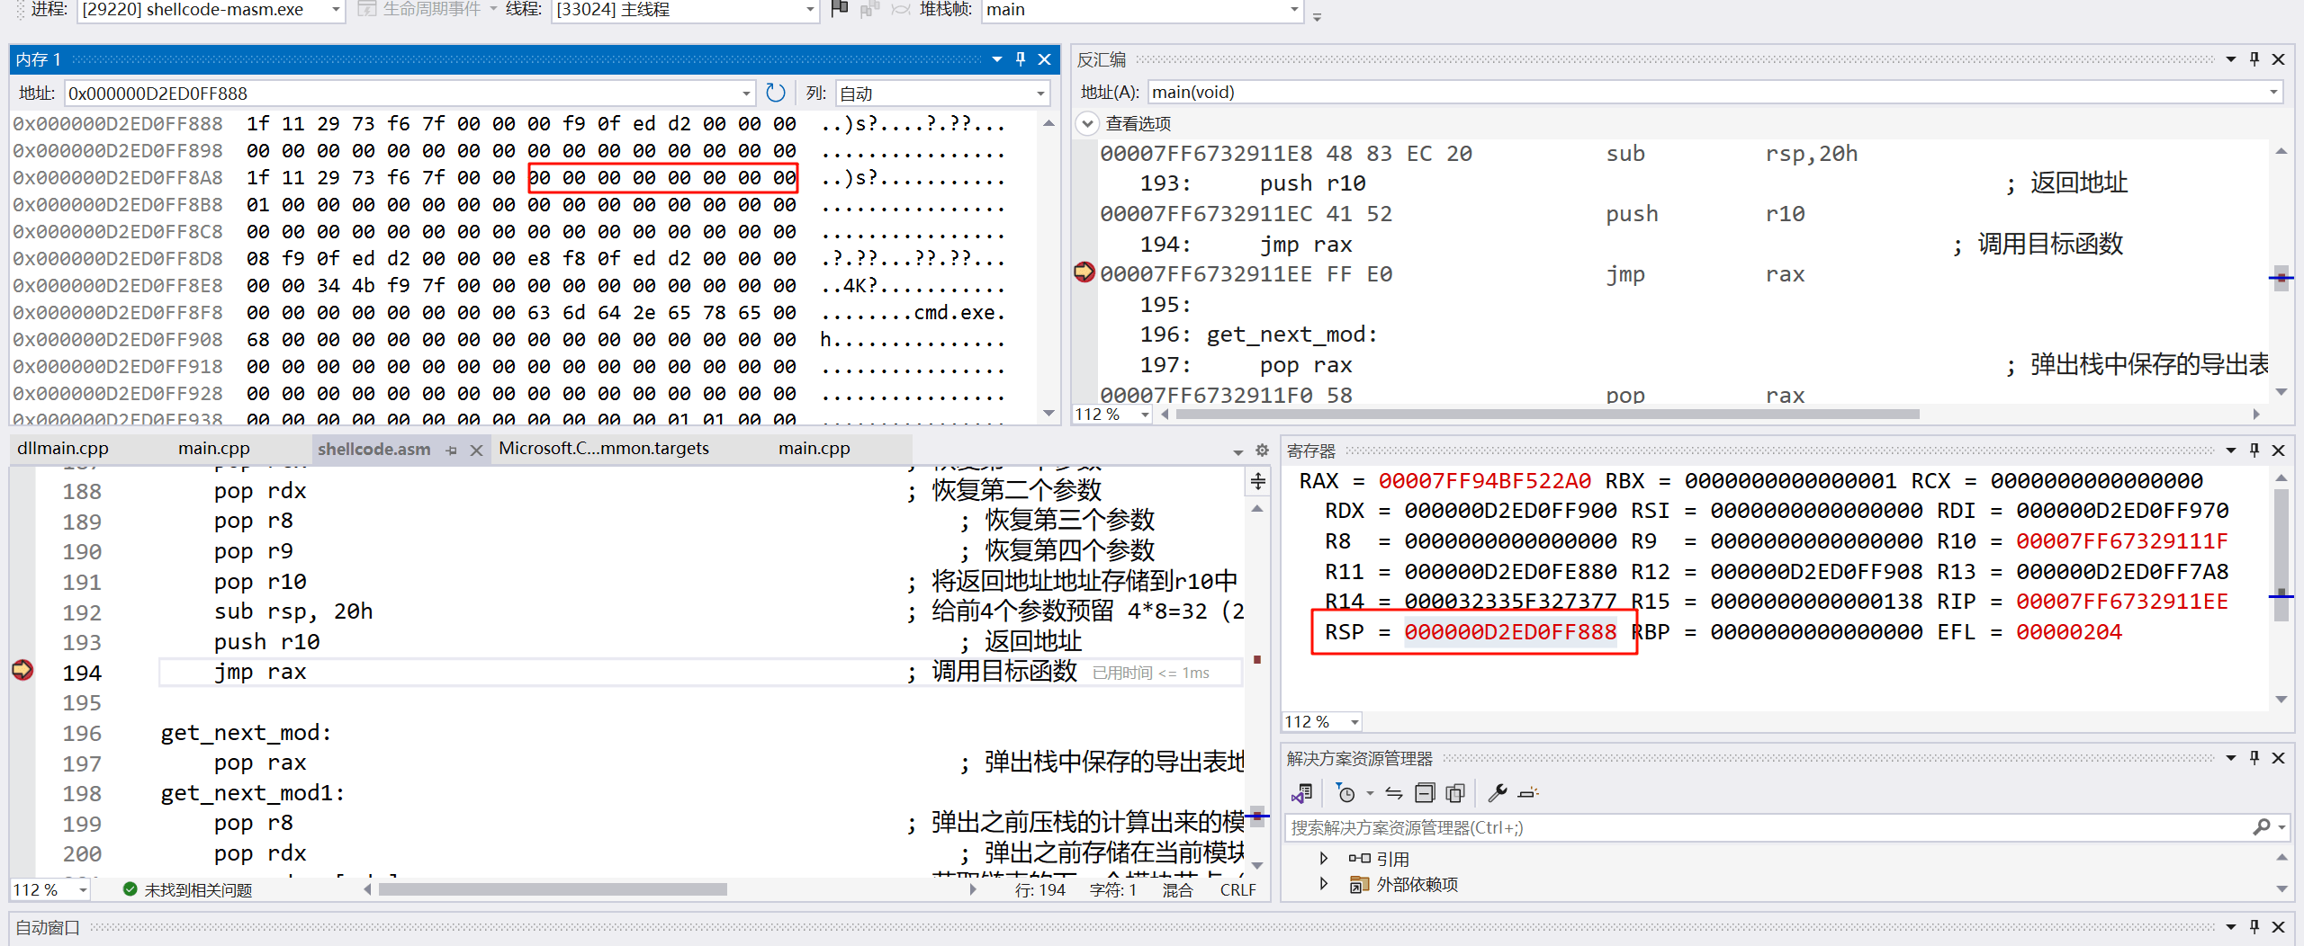Open the process dropdown for shellcode-masm.exe
2304x946 pixels.
coord(335,10)
